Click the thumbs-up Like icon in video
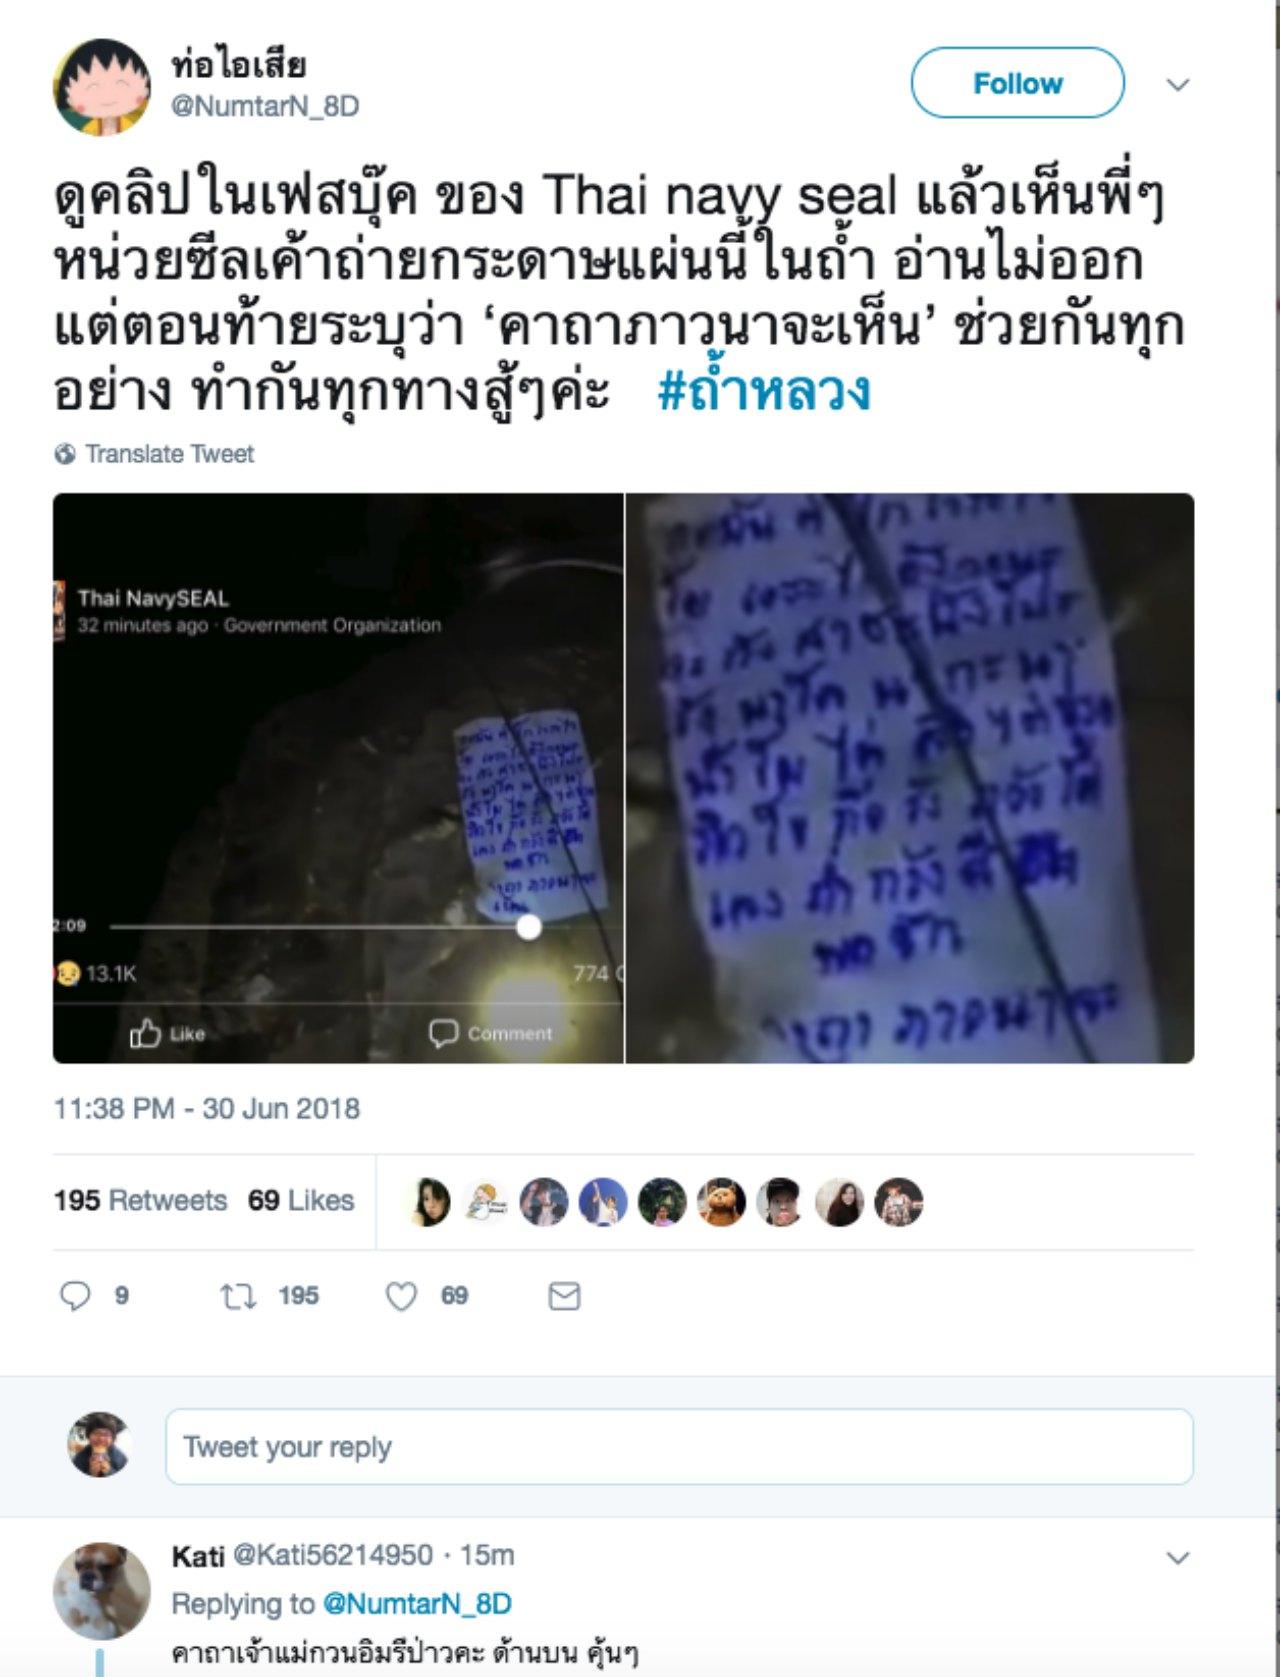The height and width of the screenshot is (1677, 1280). click(145, 1033)
